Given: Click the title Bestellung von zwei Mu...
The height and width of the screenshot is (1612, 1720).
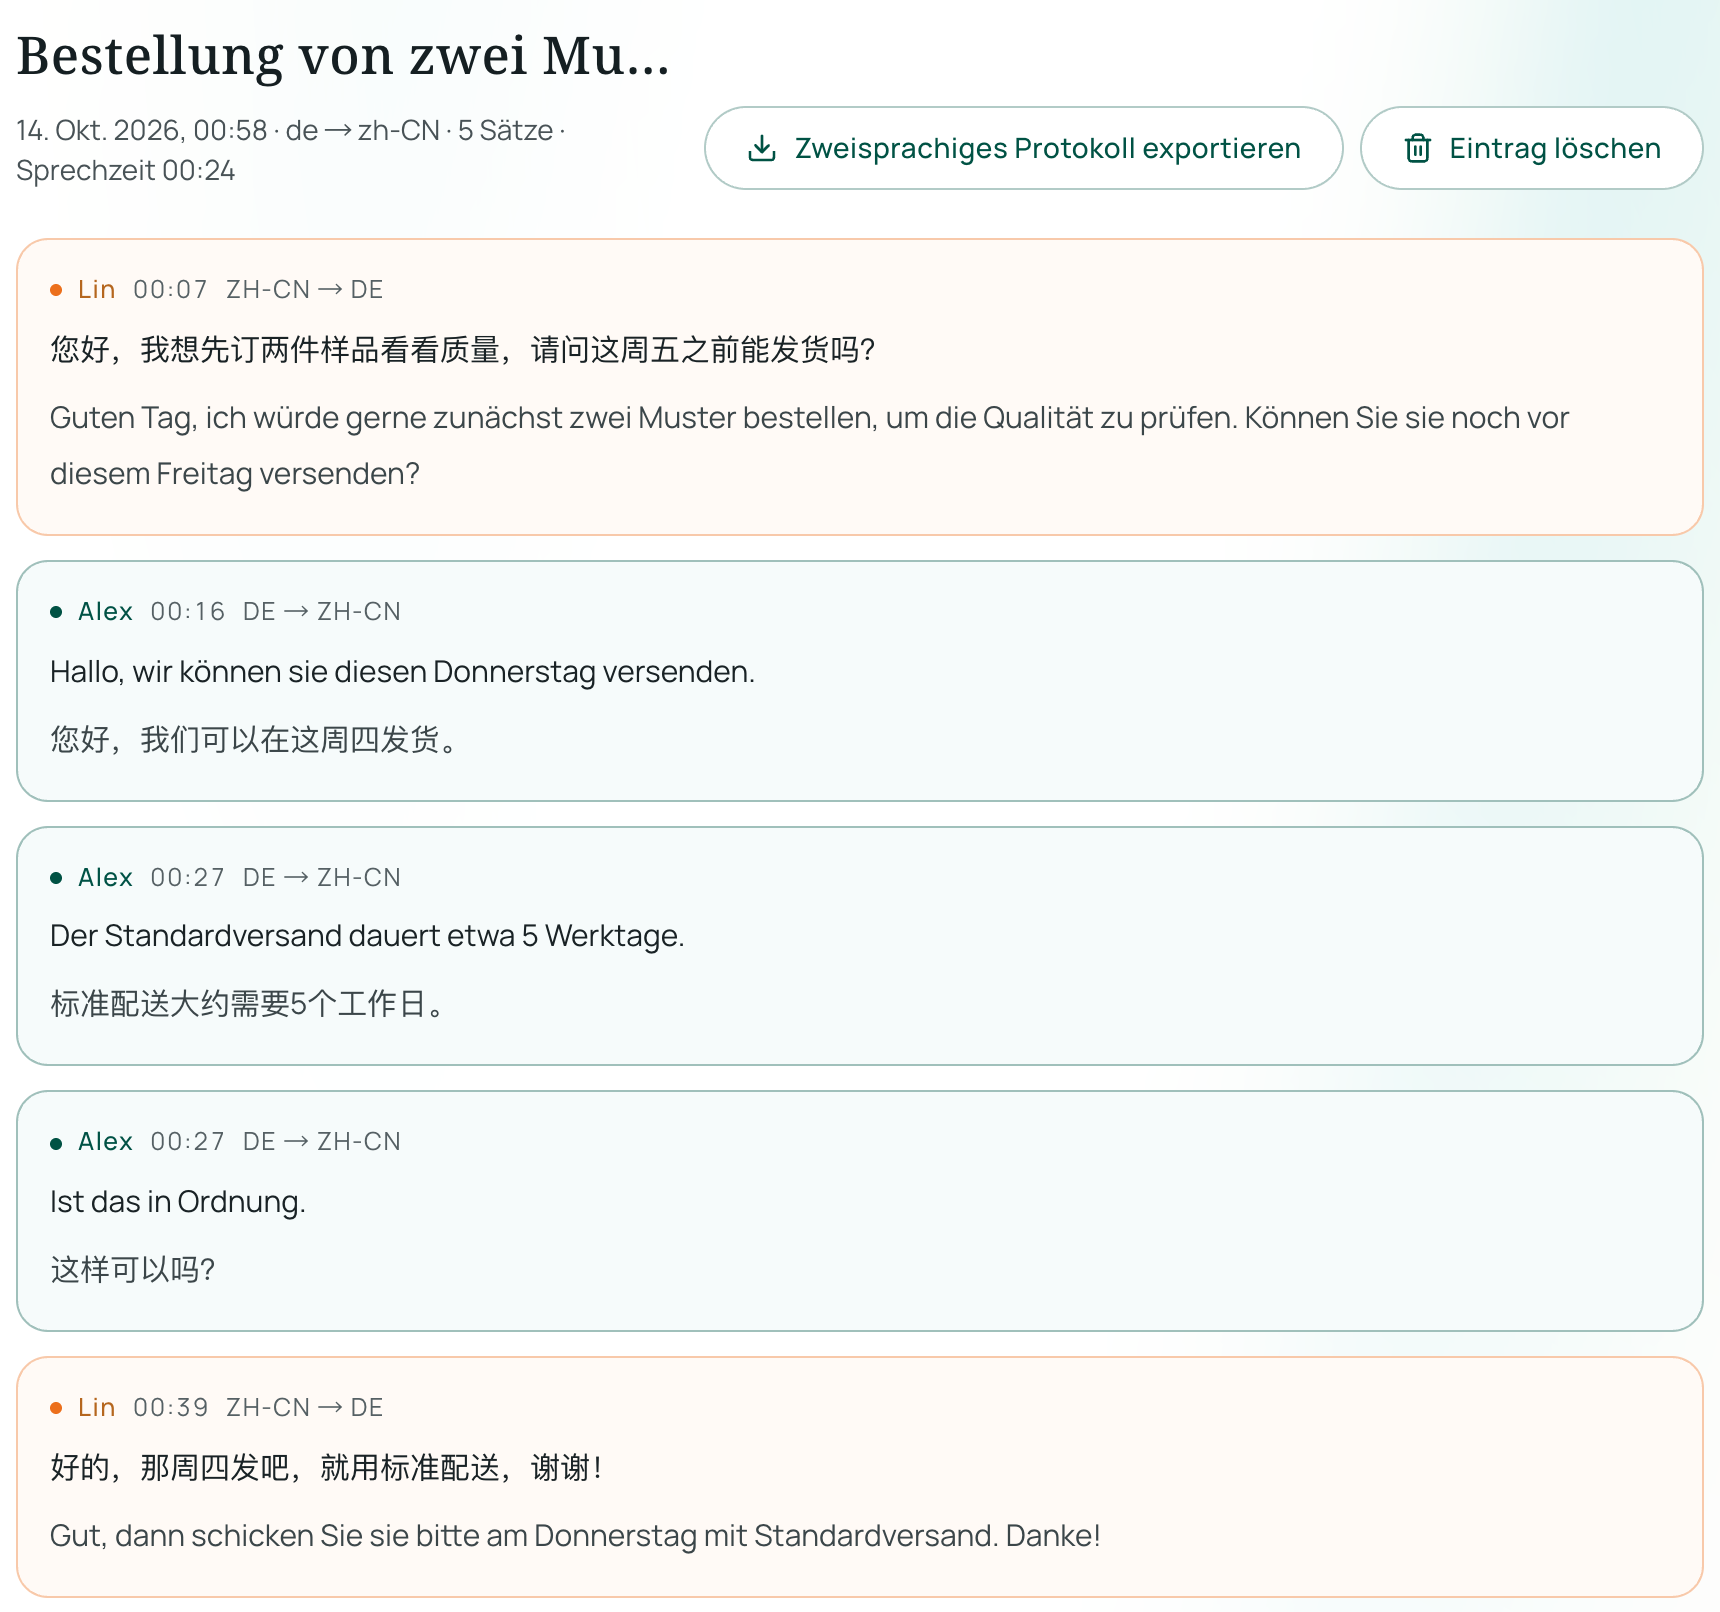Looking at the screenshot, I should (343, 56).
